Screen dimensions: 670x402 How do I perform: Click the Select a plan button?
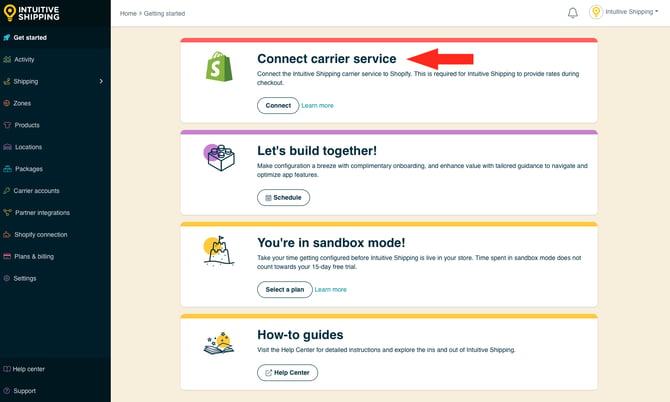285,289
